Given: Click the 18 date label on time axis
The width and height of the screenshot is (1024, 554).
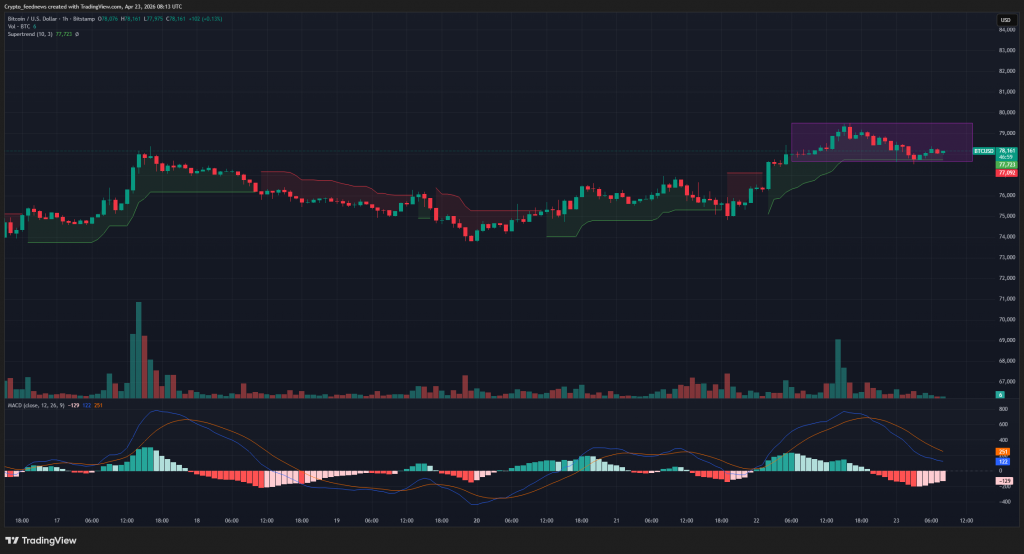Looking at the screenshot, I should (196, 521).
